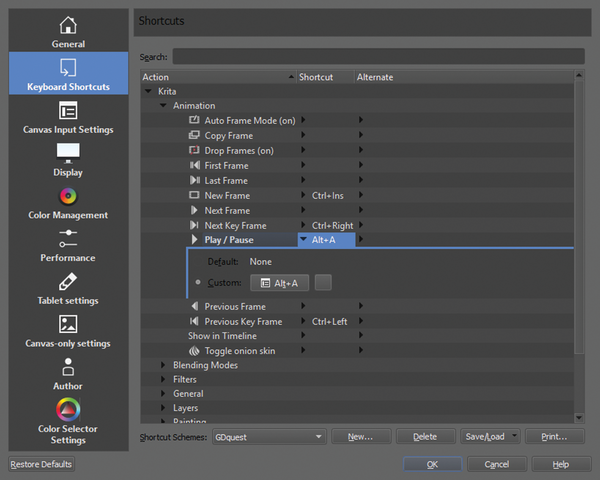The width and height of the screenshot is (600, 480).
Task: Confirm with the OK button
Action: pyautogui.click(x=432, y=464)
